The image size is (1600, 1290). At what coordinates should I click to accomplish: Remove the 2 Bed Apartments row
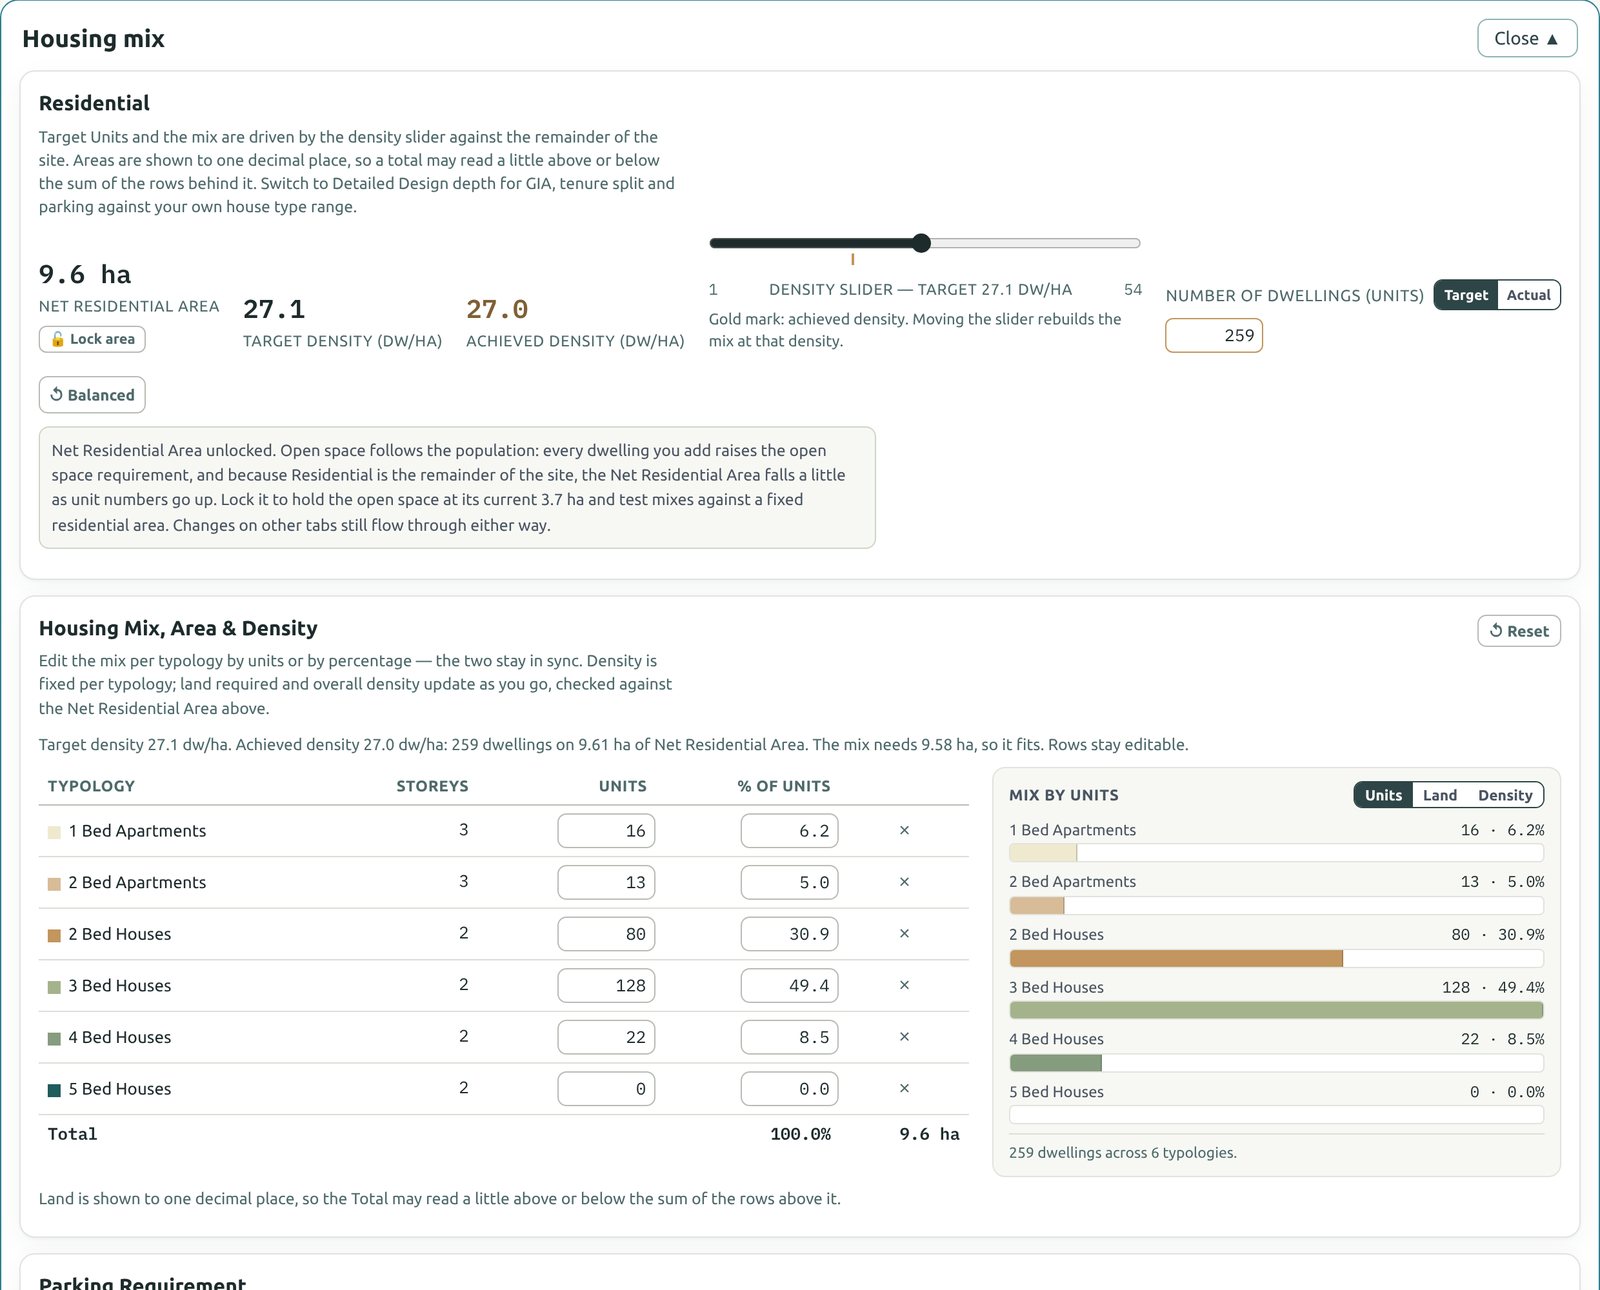(x=904, y=882)
